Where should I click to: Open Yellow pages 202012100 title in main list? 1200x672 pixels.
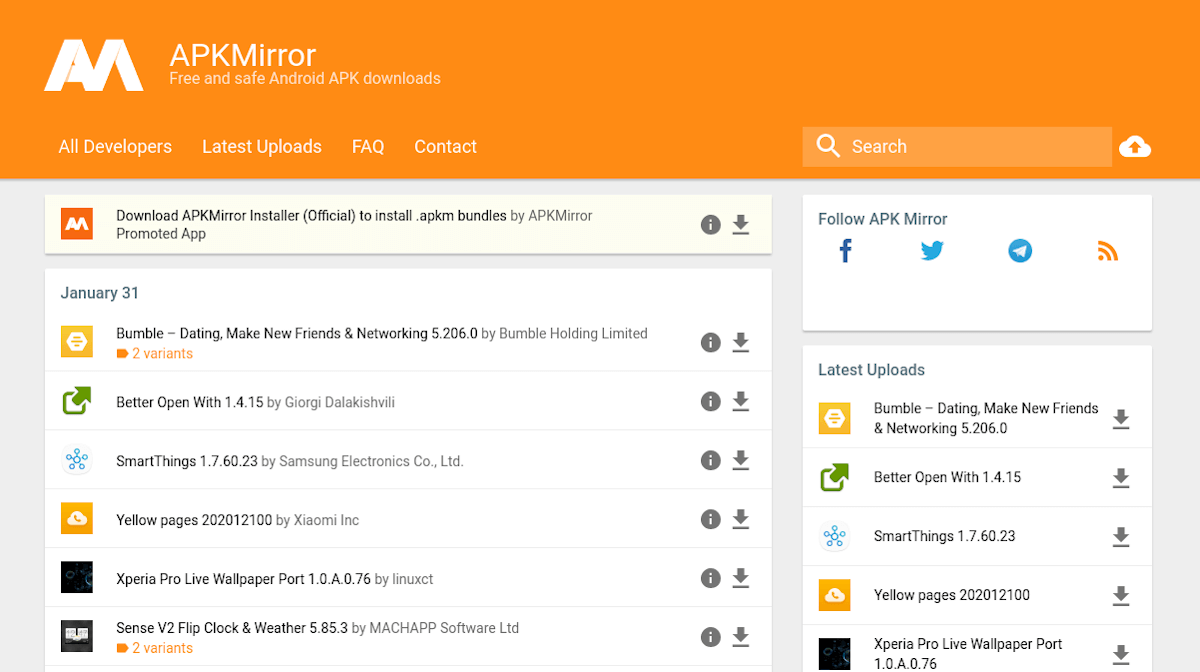[x=194, y=520]
